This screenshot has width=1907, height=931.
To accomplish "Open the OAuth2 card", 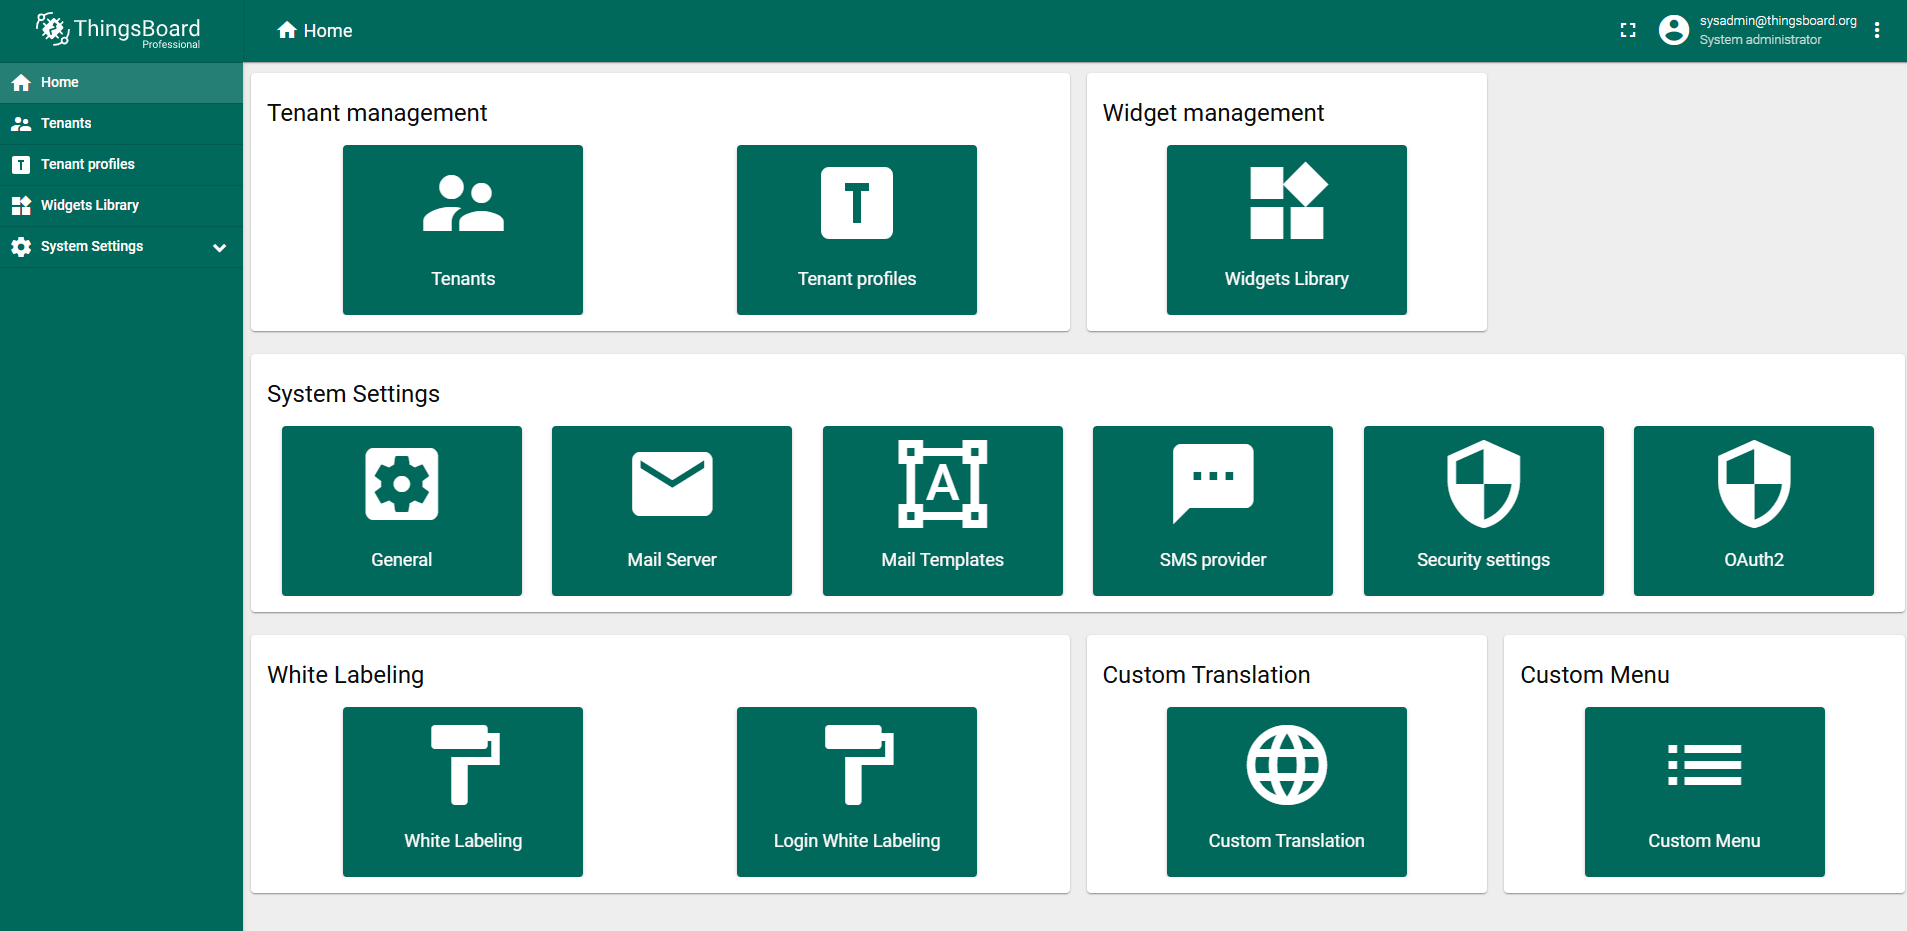I will pyautogui.click(x=1753, y=511).
